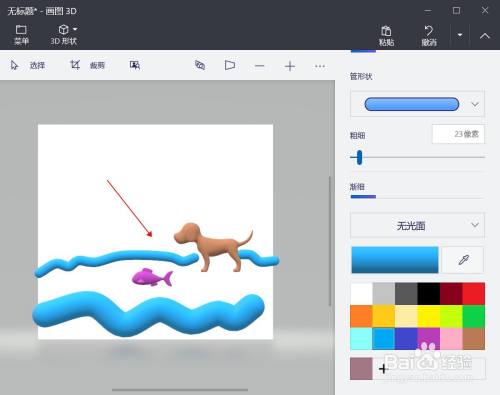The image size is (500, 395).
Task: Toggle the mixed reality view icon
Action: (x=200, y=65)
